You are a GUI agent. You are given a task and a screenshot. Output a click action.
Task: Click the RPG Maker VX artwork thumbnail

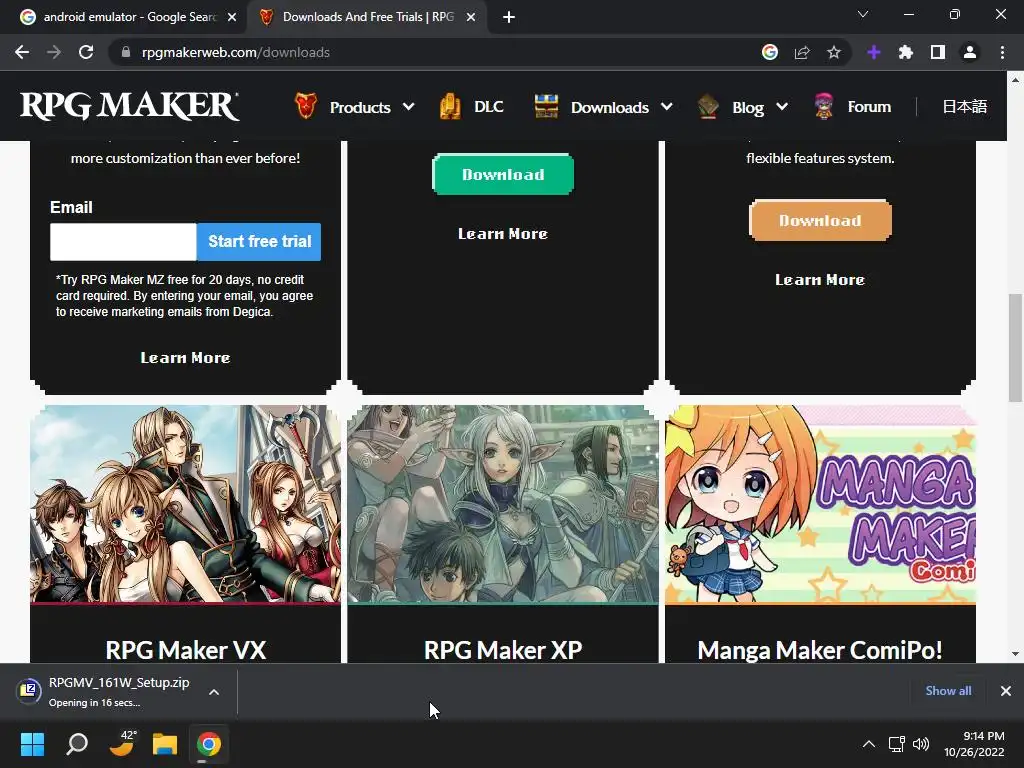[185, 504]
